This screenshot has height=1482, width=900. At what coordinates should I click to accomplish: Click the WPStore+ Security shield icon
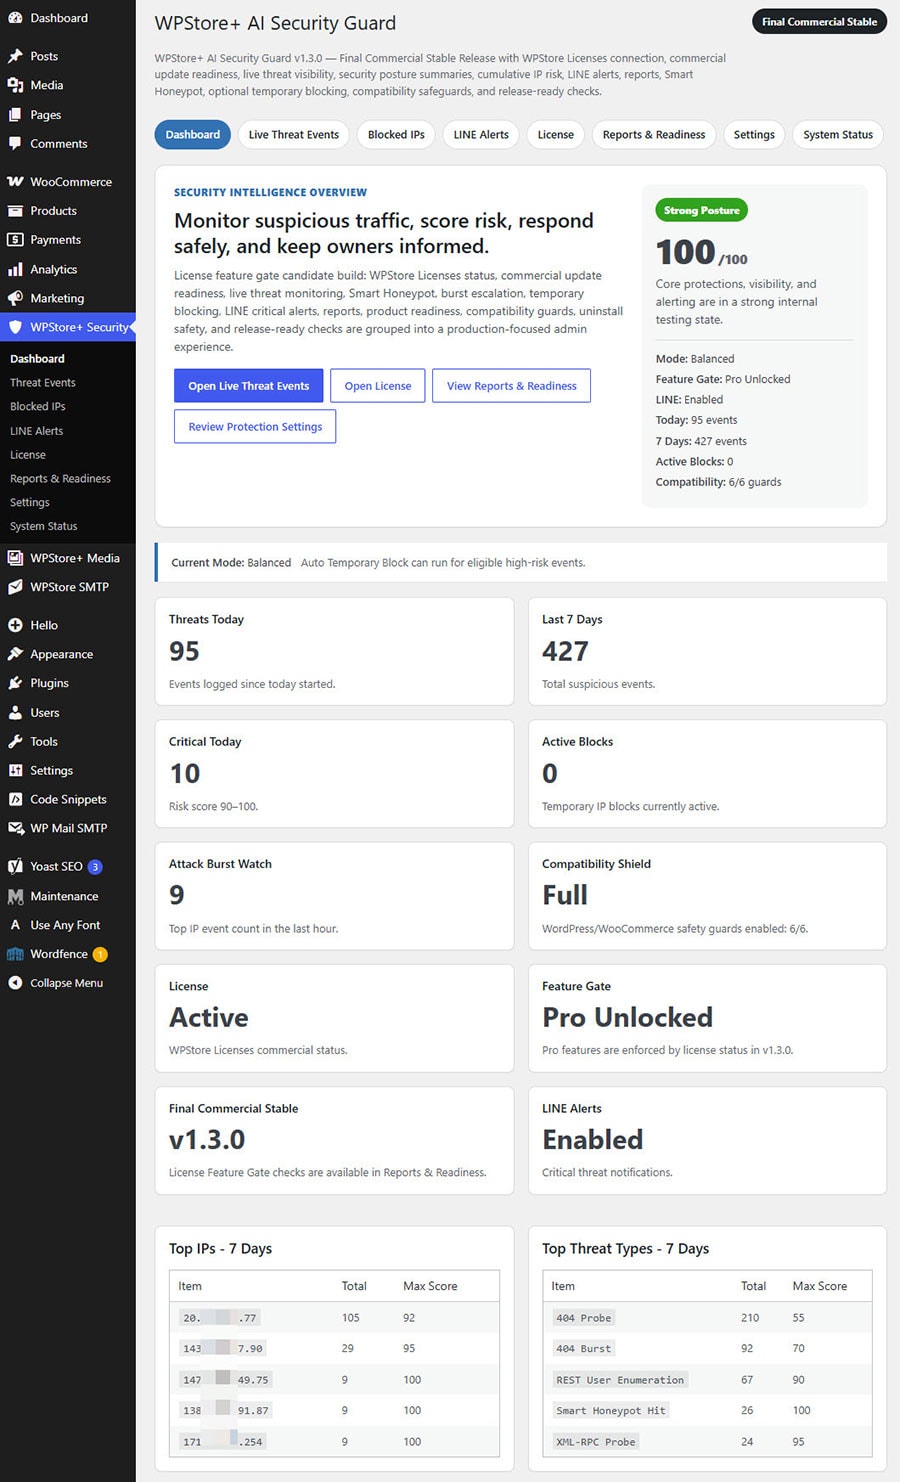(15, 327)
